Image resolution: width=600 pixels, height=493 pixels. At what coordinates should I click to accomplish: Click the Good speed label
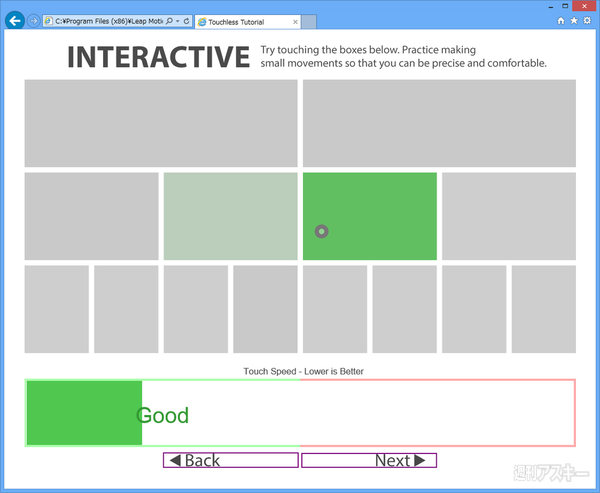[163, 415]
